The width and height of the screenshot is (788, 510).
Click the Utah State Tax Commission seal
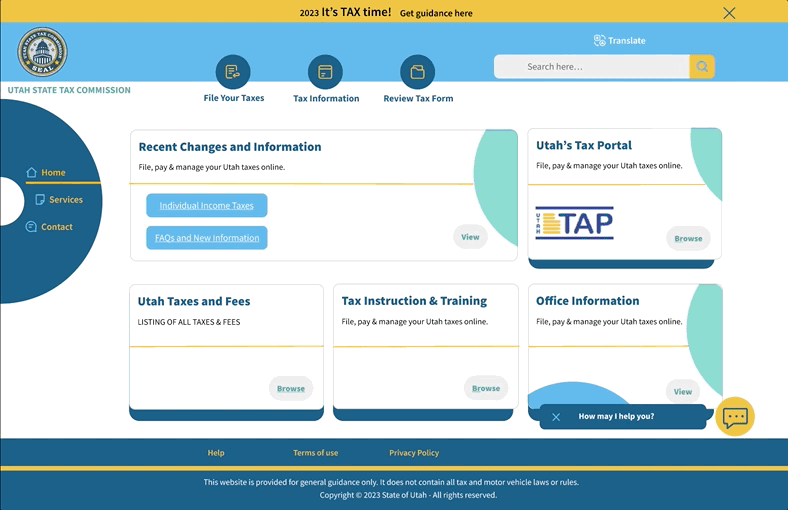(42, 52)
